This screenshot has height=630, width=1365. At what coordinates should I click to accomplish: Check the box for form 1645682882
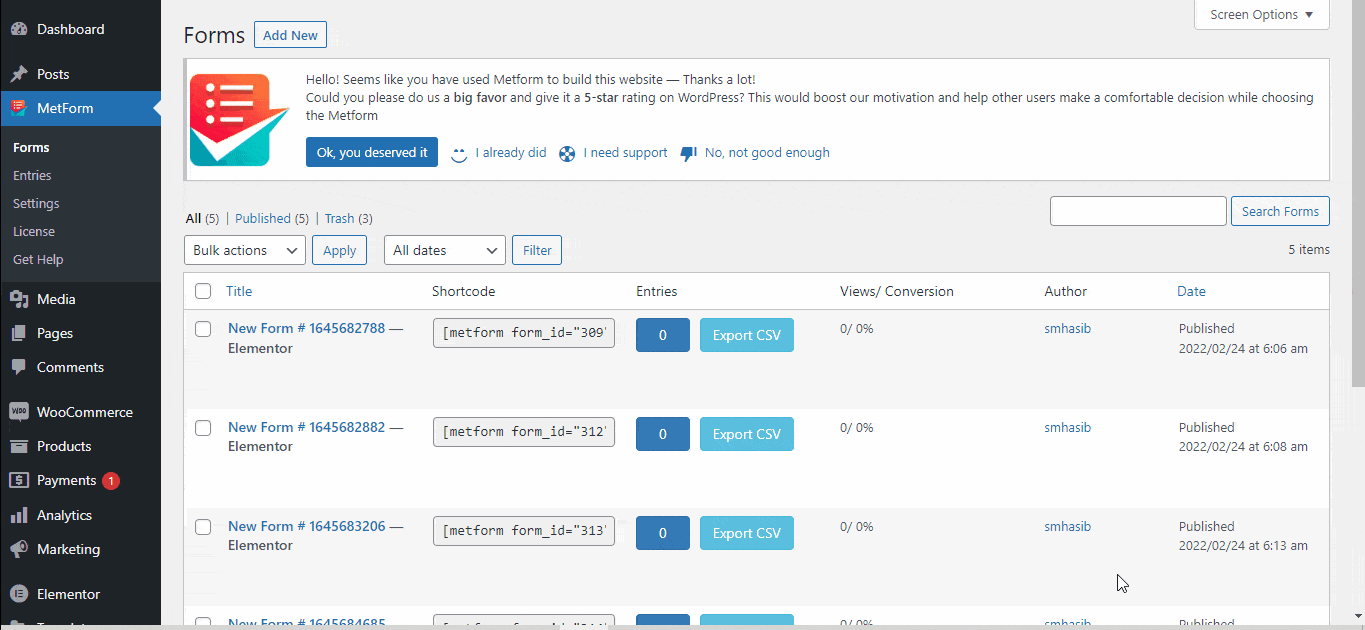[203, 428]
